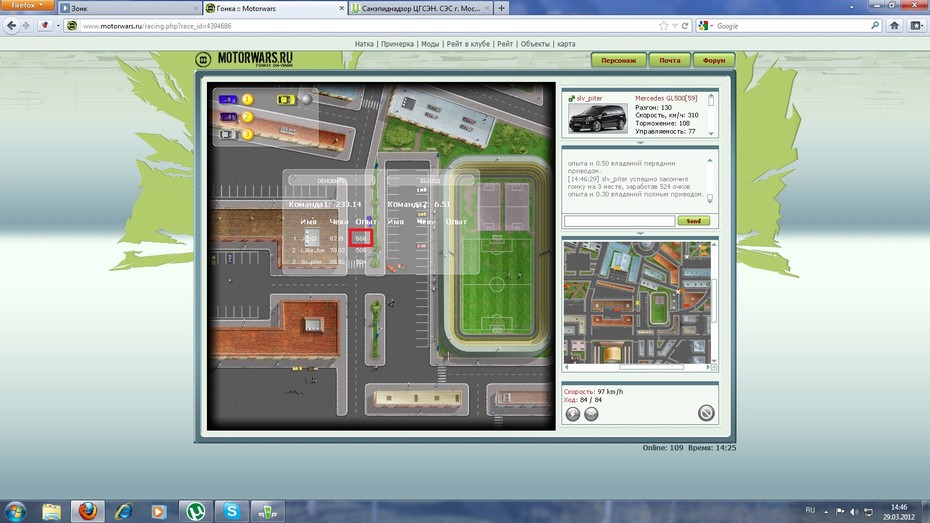Click the slv_piter player name
The width and height of the screenshot is (930, 523).
589,98
